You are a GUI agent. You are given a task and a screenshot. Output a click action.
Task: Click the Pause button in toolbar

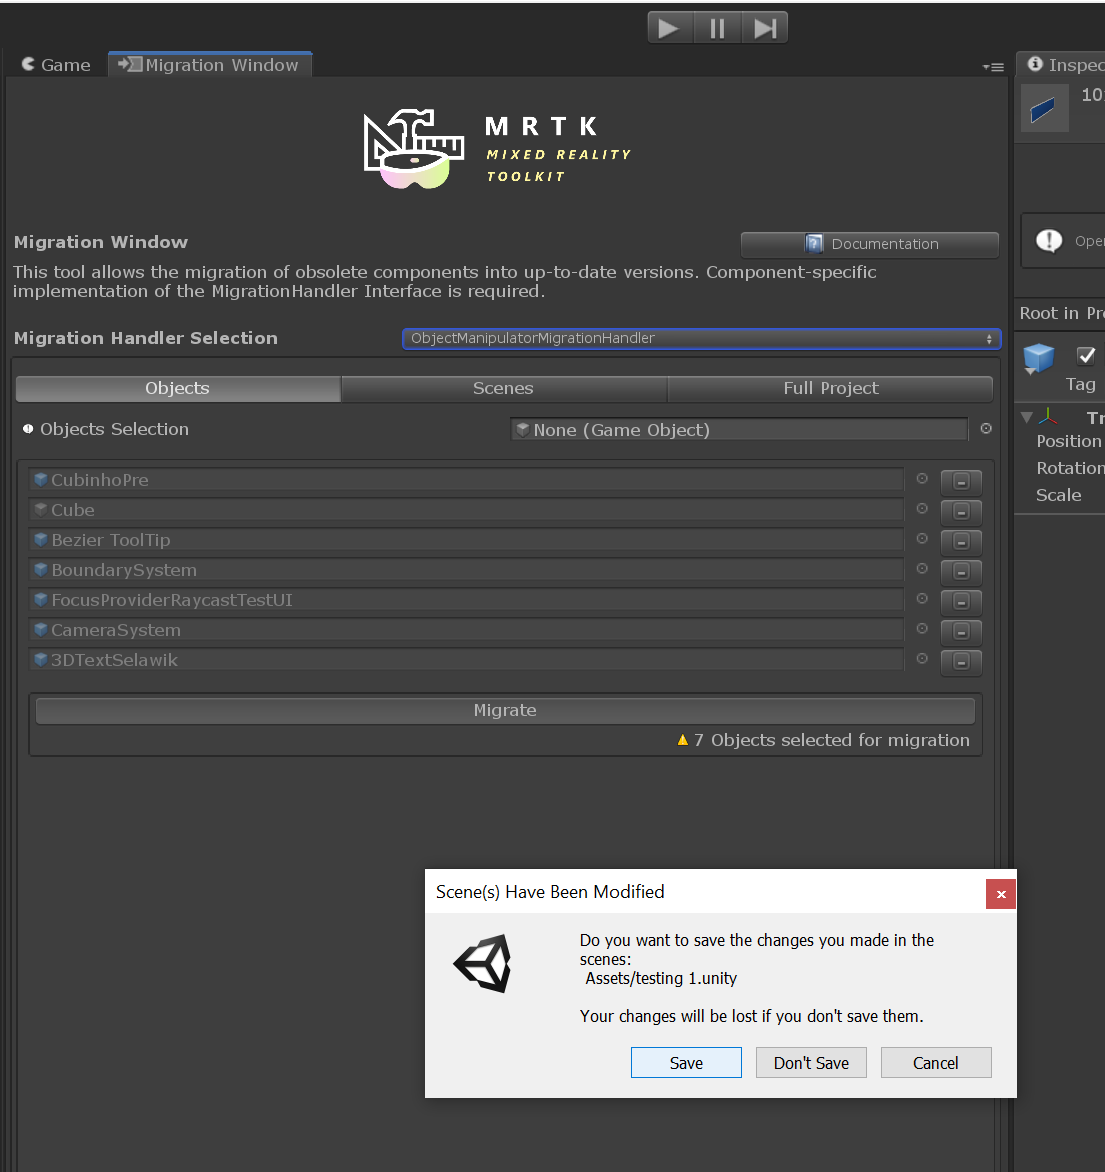717,28
